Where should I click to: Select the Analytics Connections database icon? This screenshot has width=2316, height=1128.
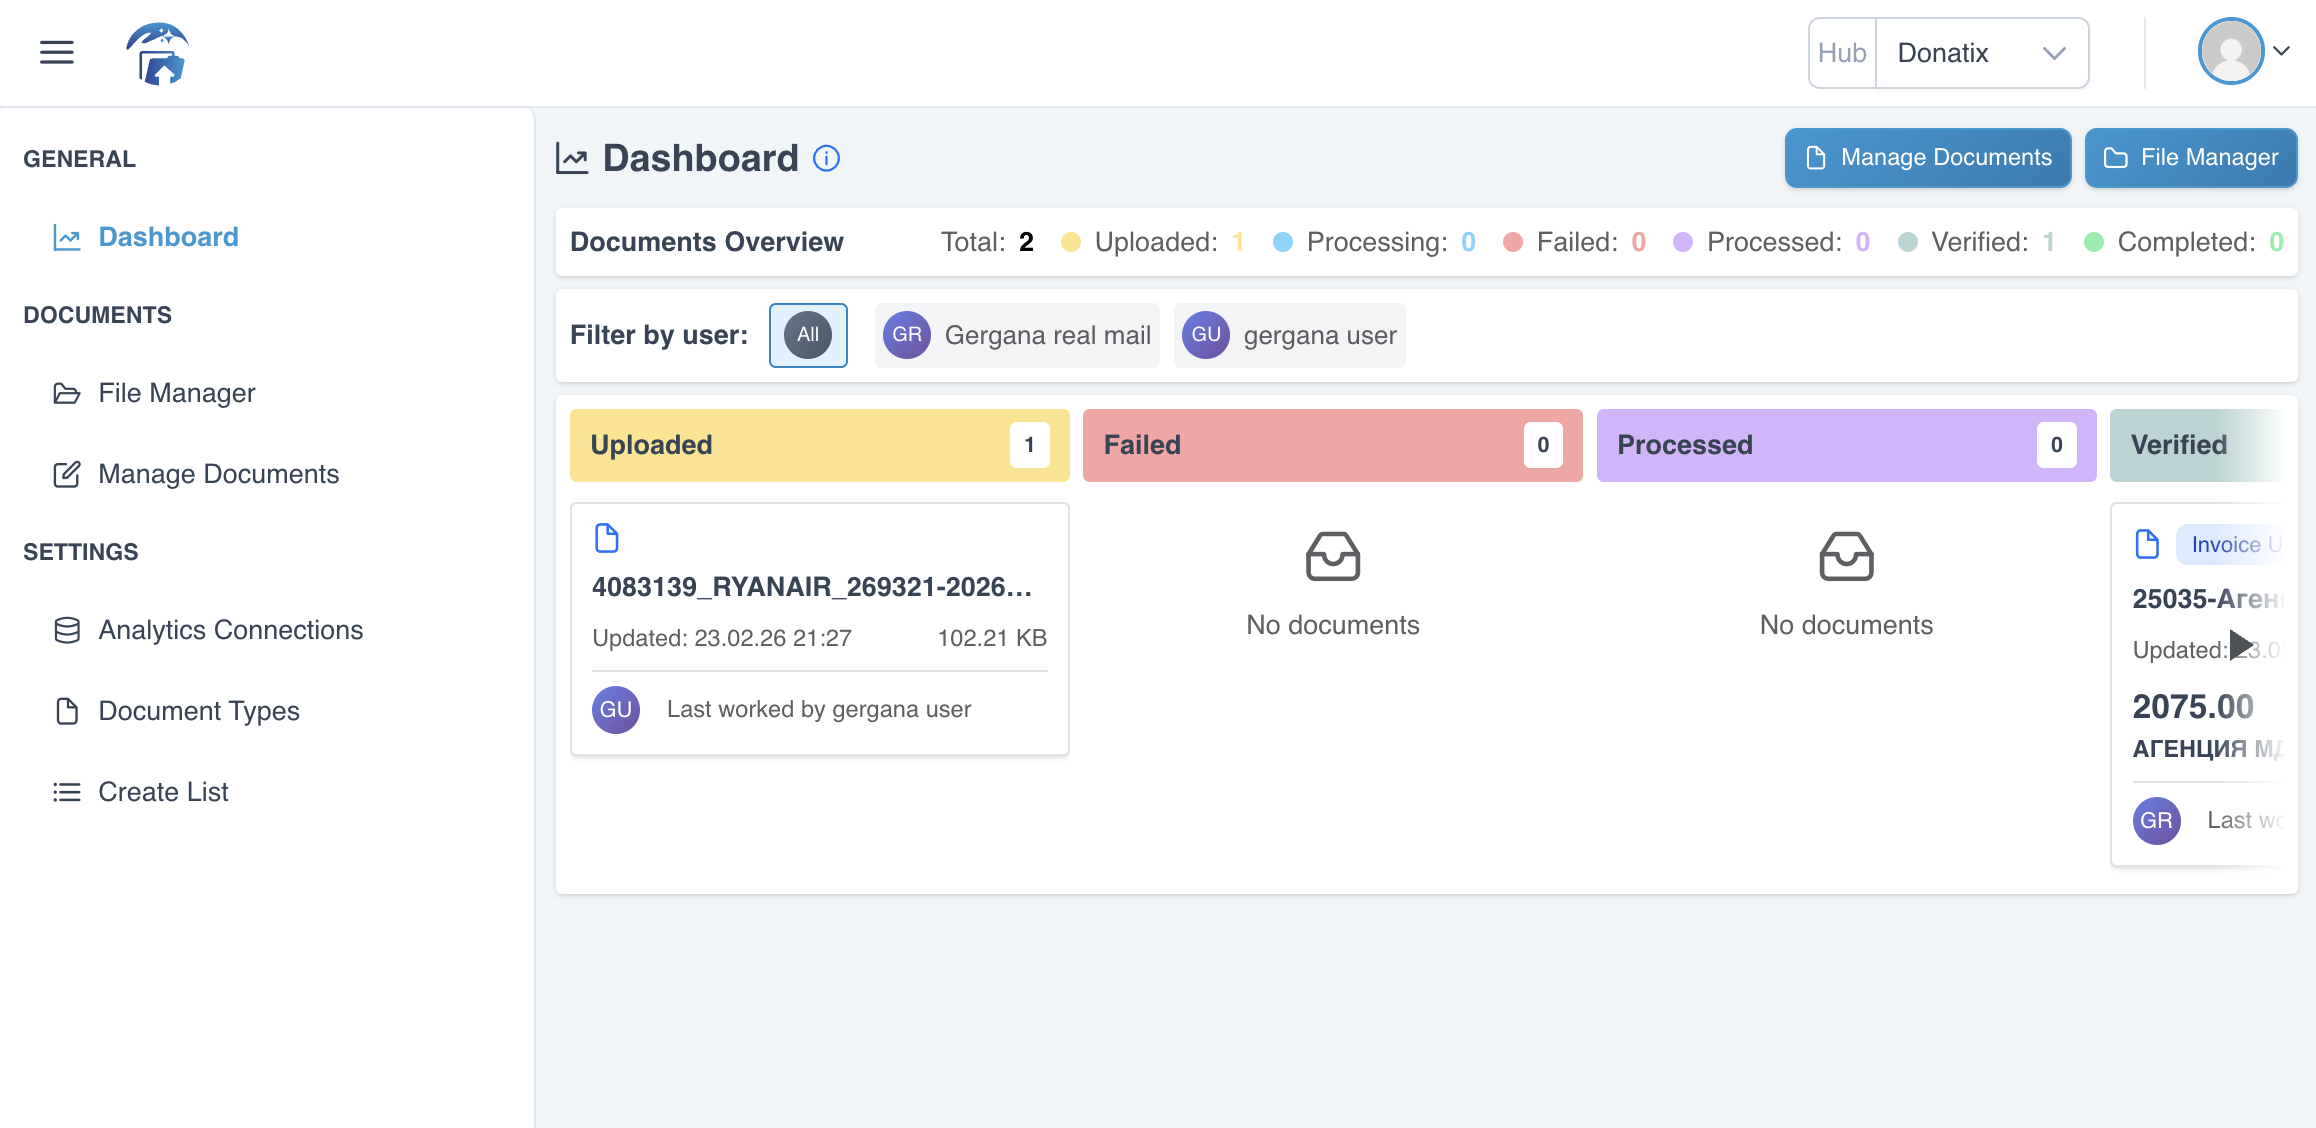point(66,630)
